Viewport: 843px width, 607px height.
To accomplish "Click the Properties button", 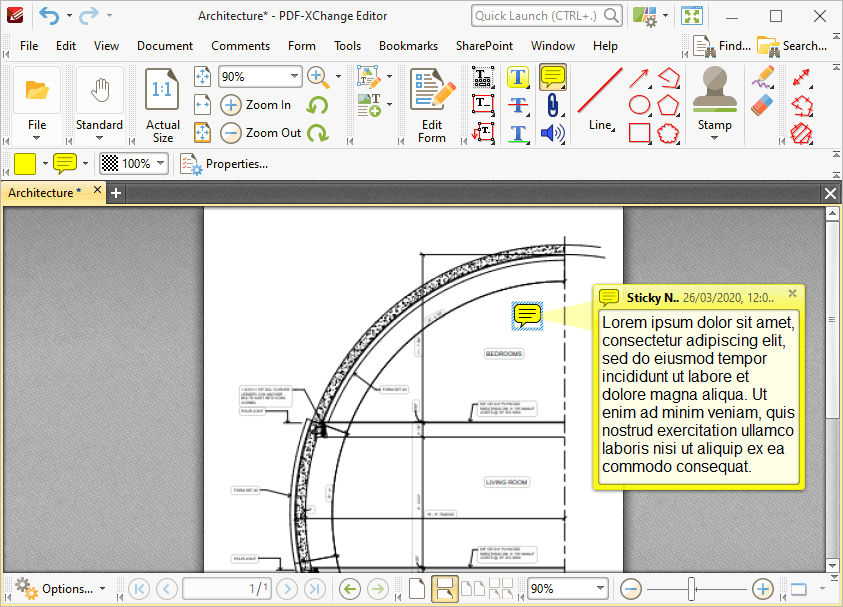I will point(225,163).
